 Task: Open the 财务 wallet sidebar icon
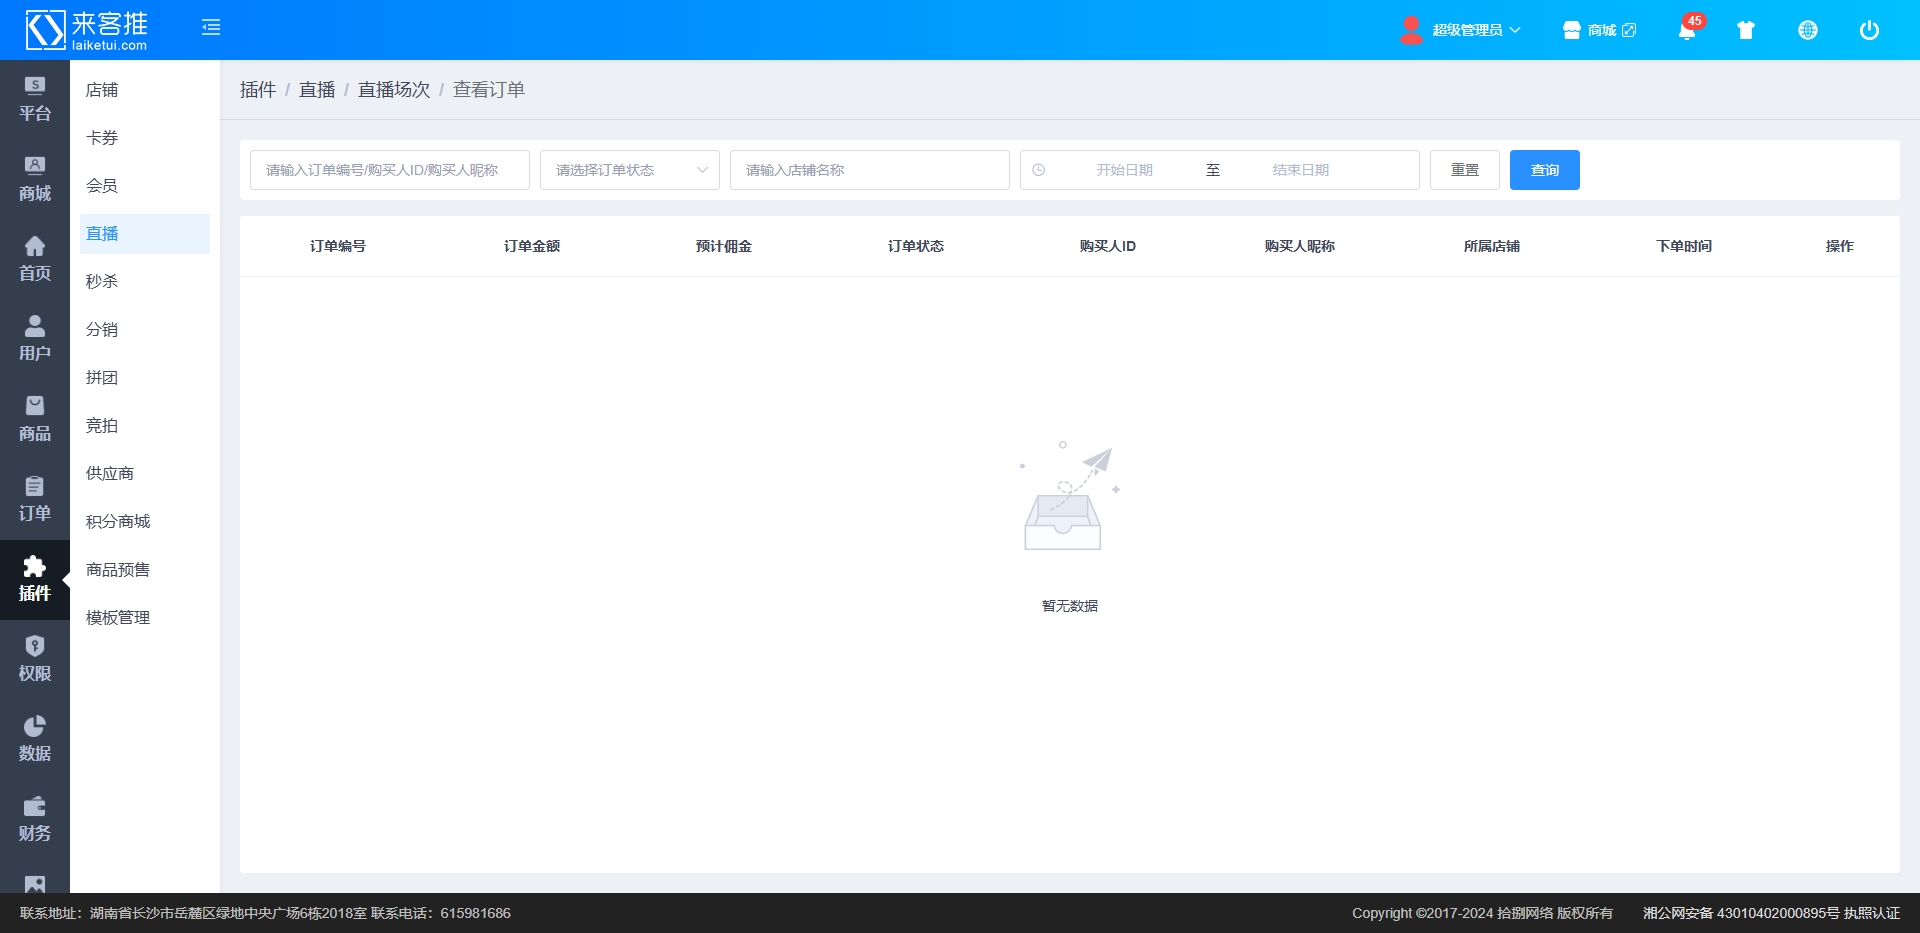(35, 818)
